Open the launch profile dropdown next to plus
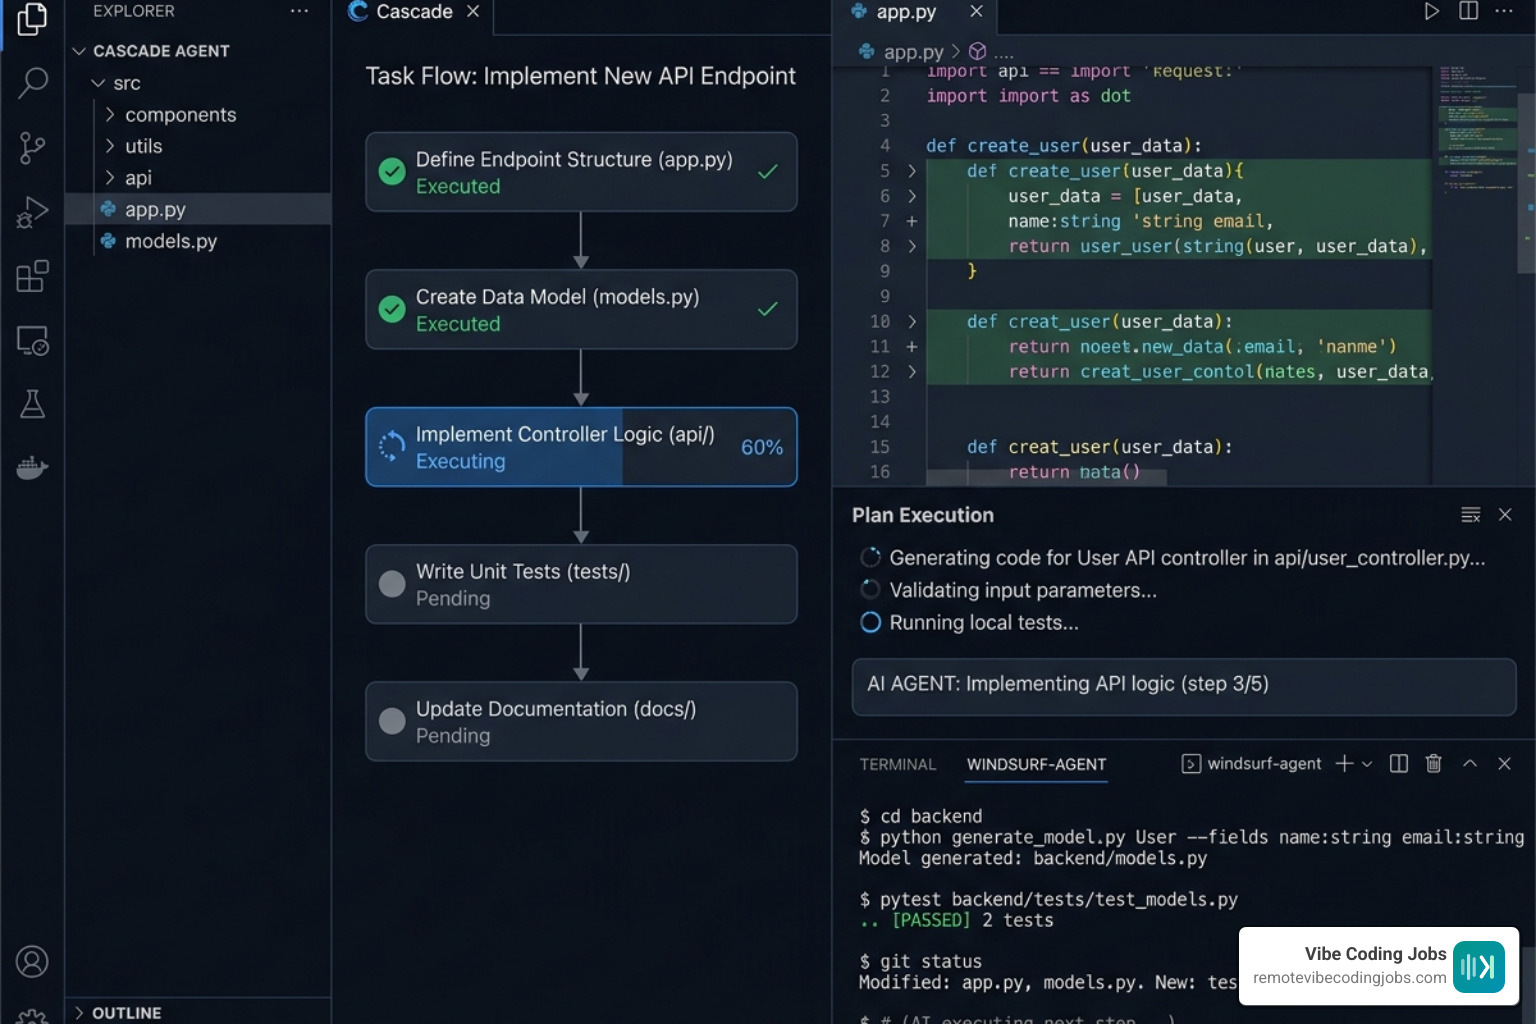The width and height of the screenshot is (1536, 1024). point(1367,764)
